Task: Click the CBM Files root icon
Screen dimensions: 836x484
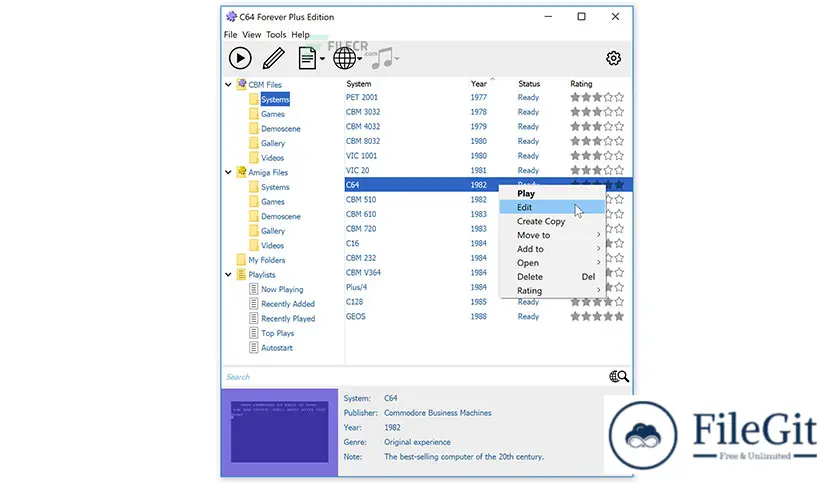Action: [x=242, y=84]
